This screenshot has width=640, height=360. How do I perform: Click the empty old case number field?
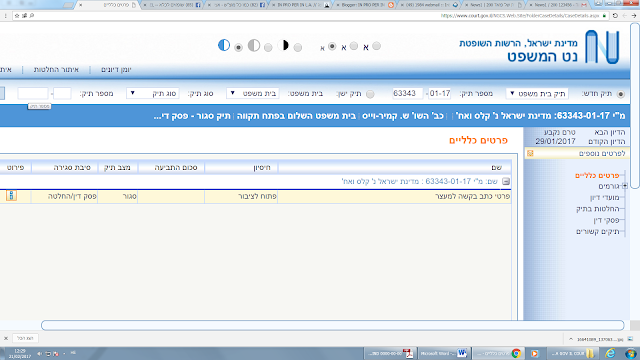(33, 93)
